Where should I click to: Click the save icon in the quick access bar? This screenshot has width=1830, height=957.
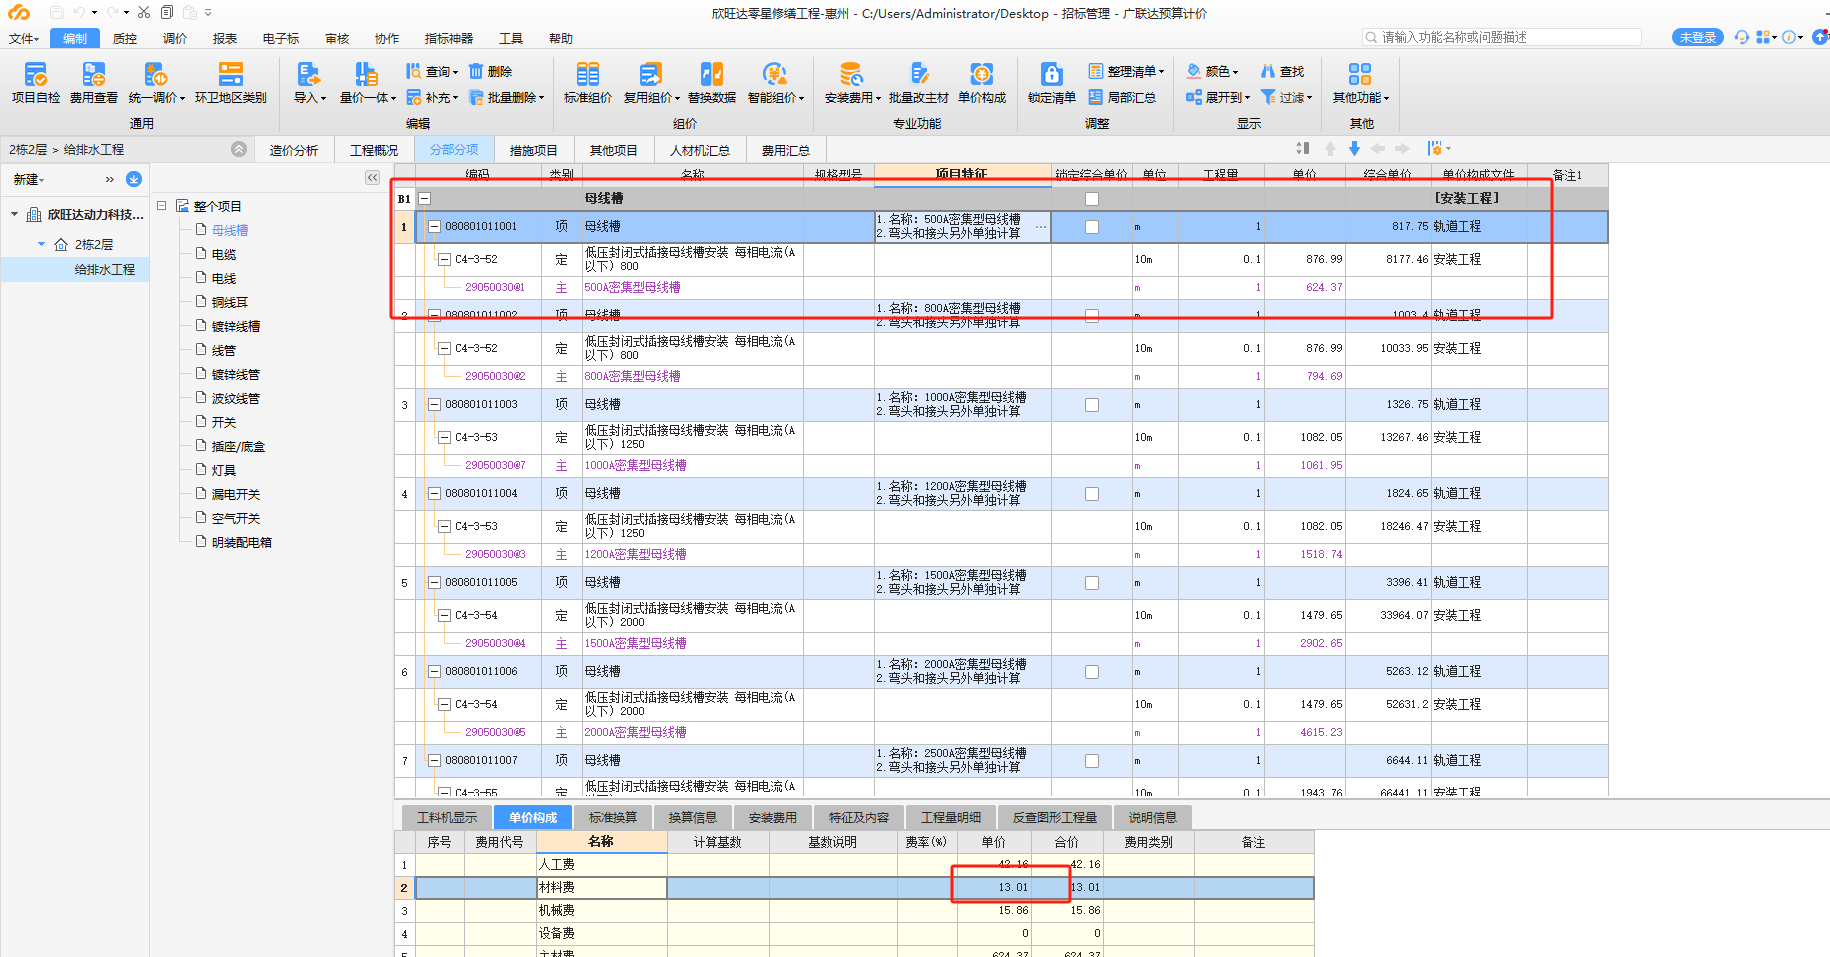click(56, 12)
